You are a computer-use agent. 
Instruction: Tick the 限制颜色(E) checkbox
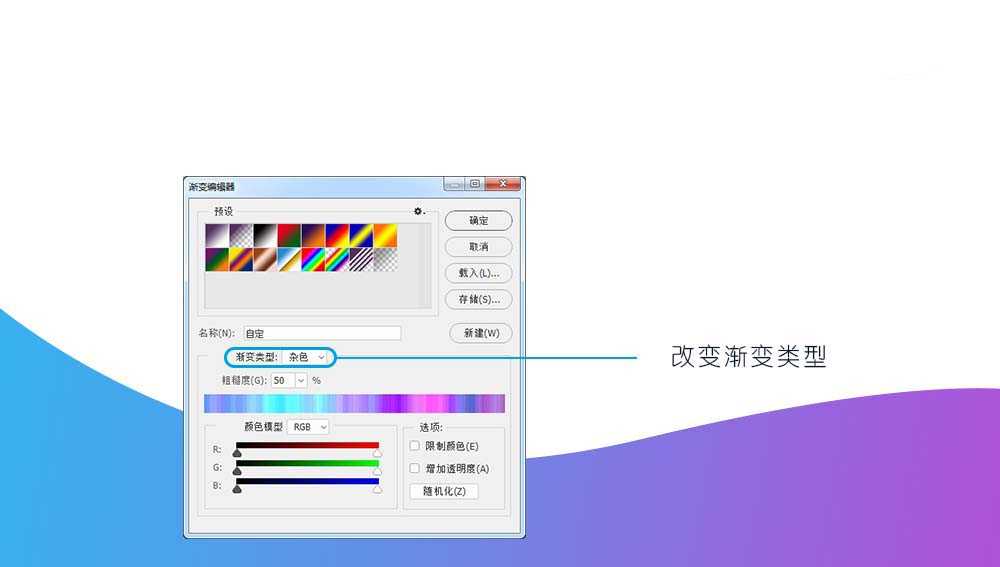point(415,446)
